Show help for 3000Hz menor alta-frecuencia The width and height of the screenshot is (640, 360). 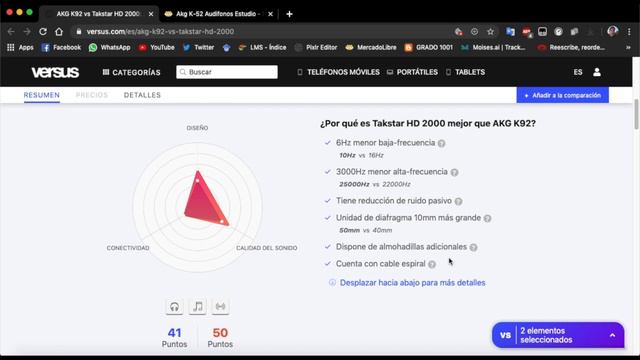click(x=454, y=172)
